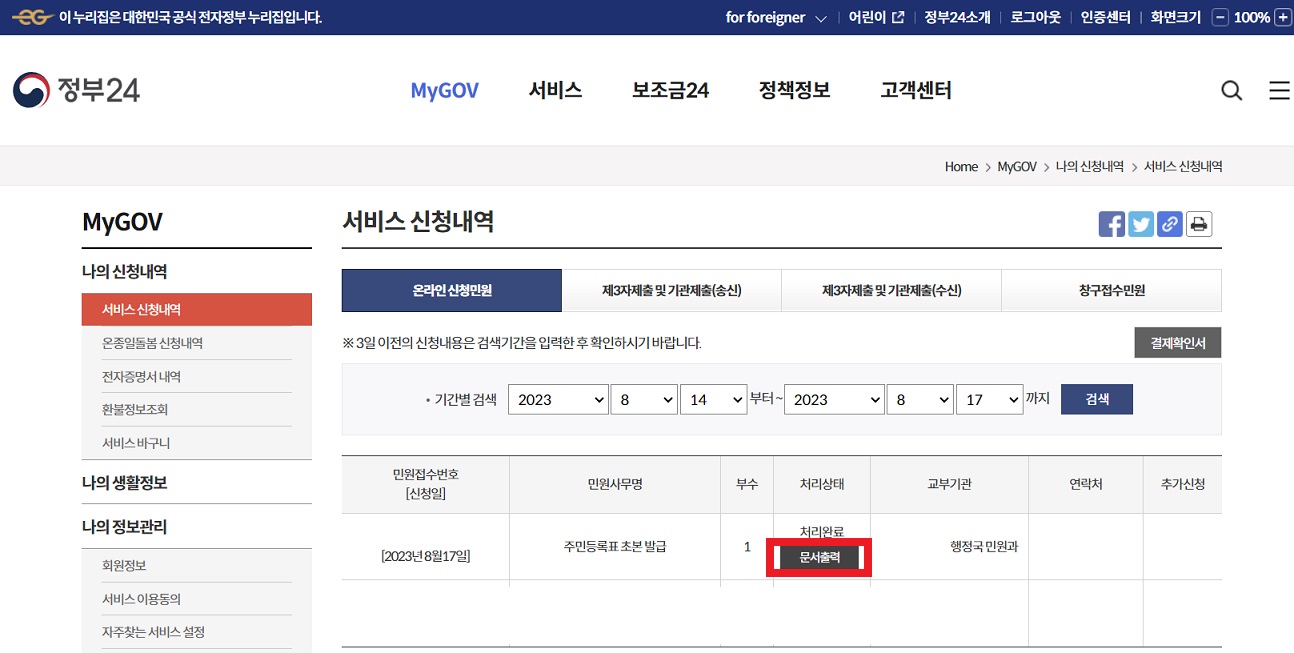Open the full menu via hamburger icon
The width and height of the screenshot is (1294, 653).
coord(1278,90)
